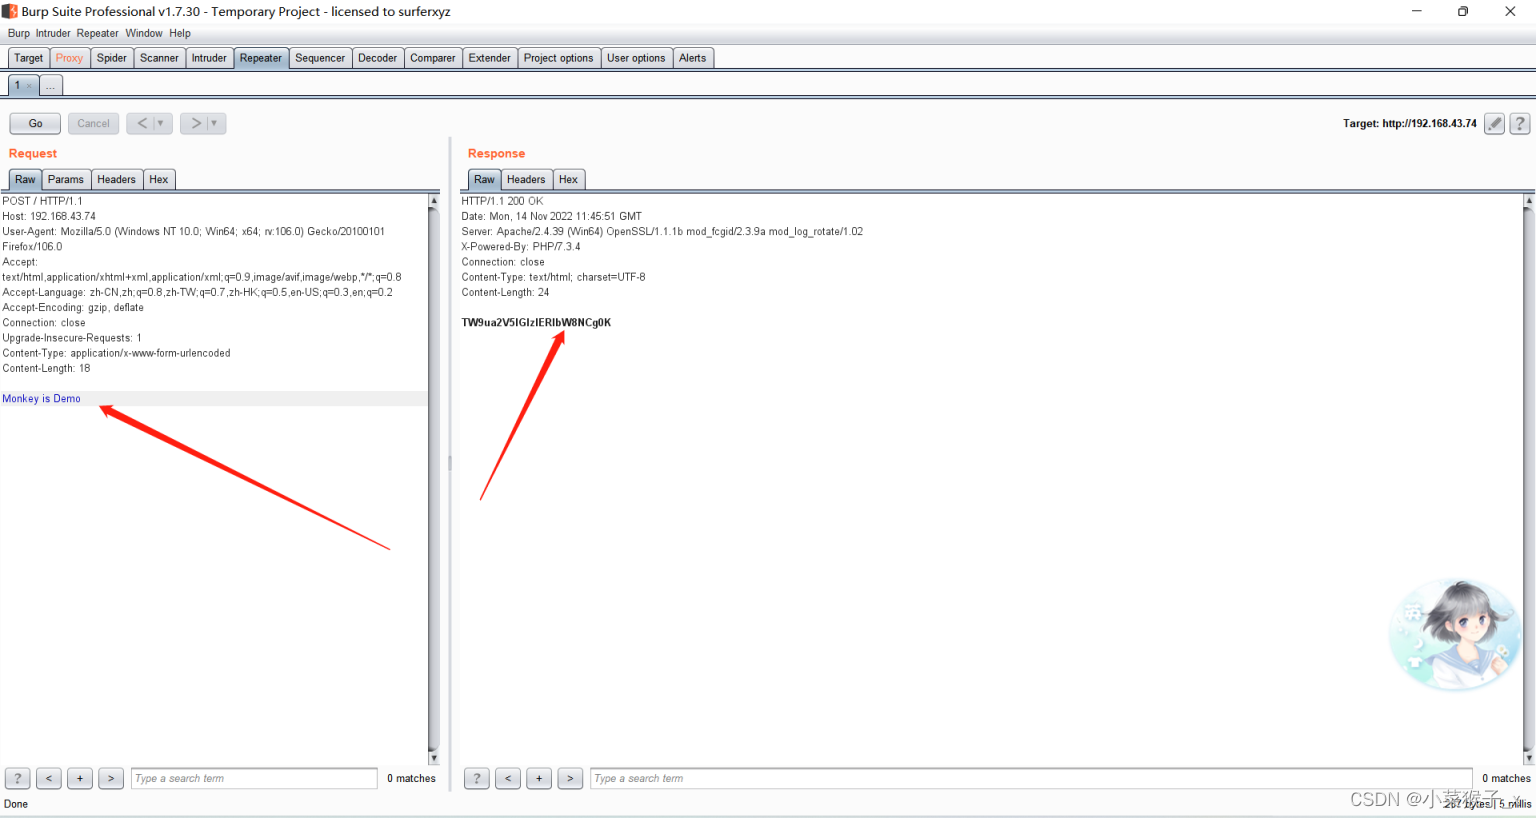Image resolution: width=1536 pixels, height=818 pixels.
Task: Add a new Repeater tab with the ... tab
Action: 50,86
